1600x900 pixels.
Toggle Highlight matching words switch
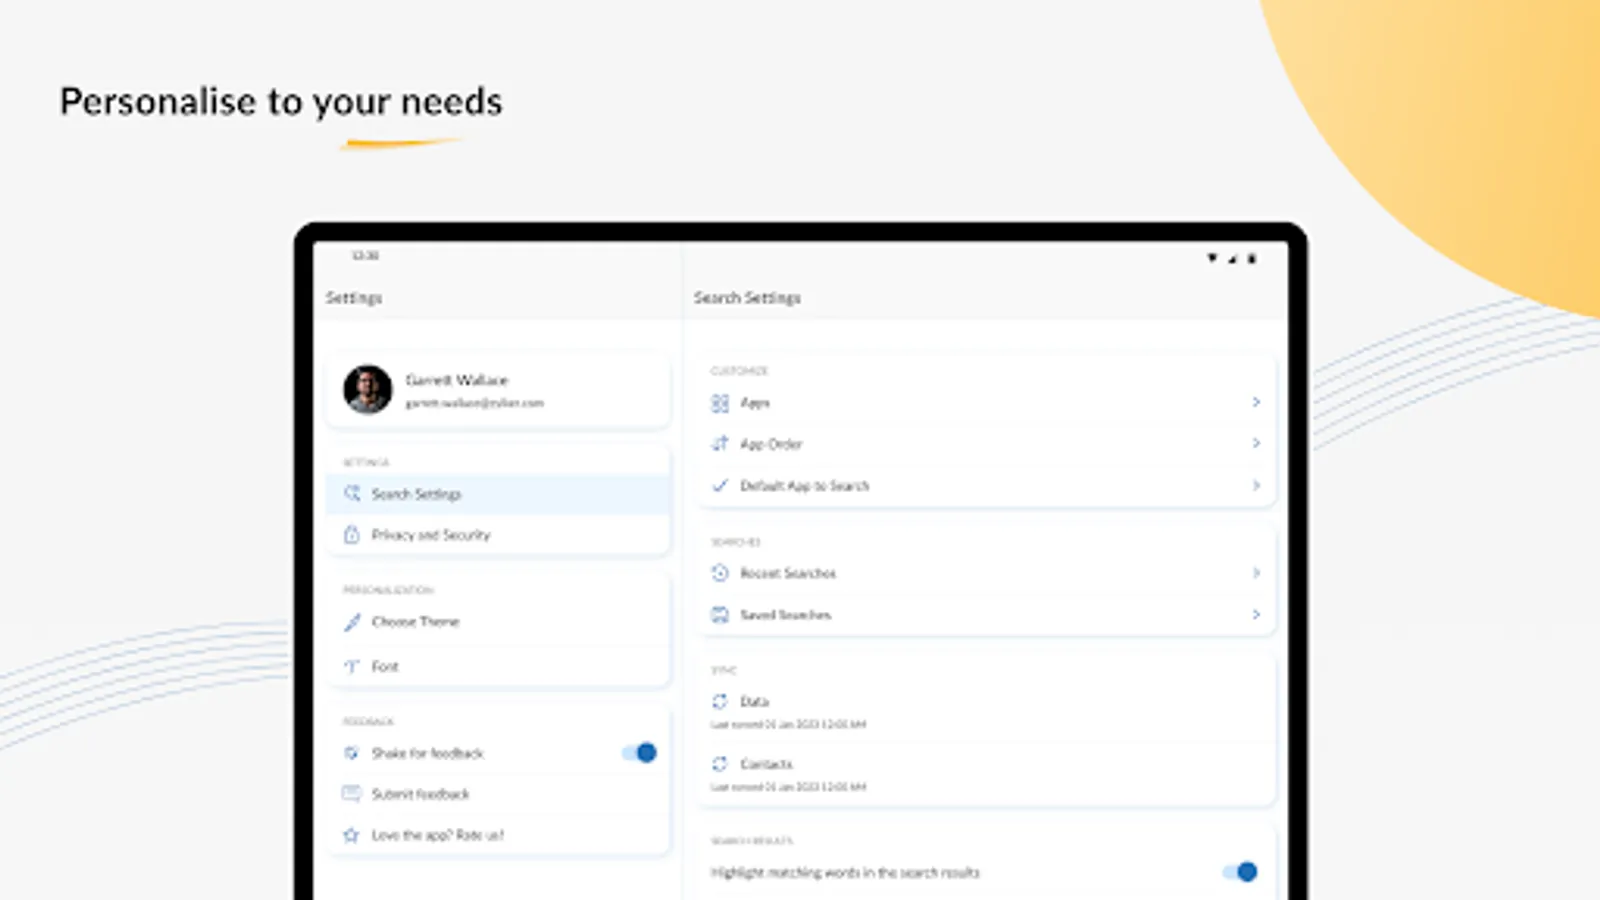pyautogui.click(x=1240, y=872)
